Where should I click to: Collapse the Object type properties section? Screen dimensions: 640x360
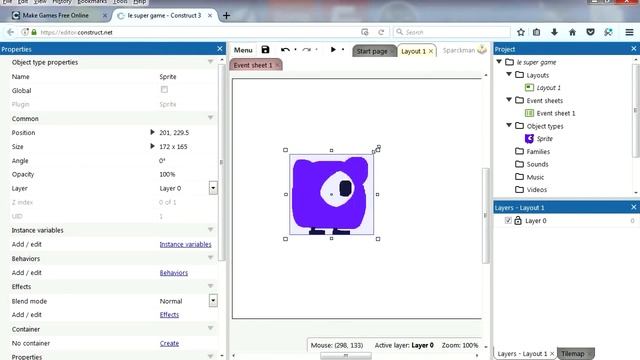pyautogui.click(x=210, y=62)
